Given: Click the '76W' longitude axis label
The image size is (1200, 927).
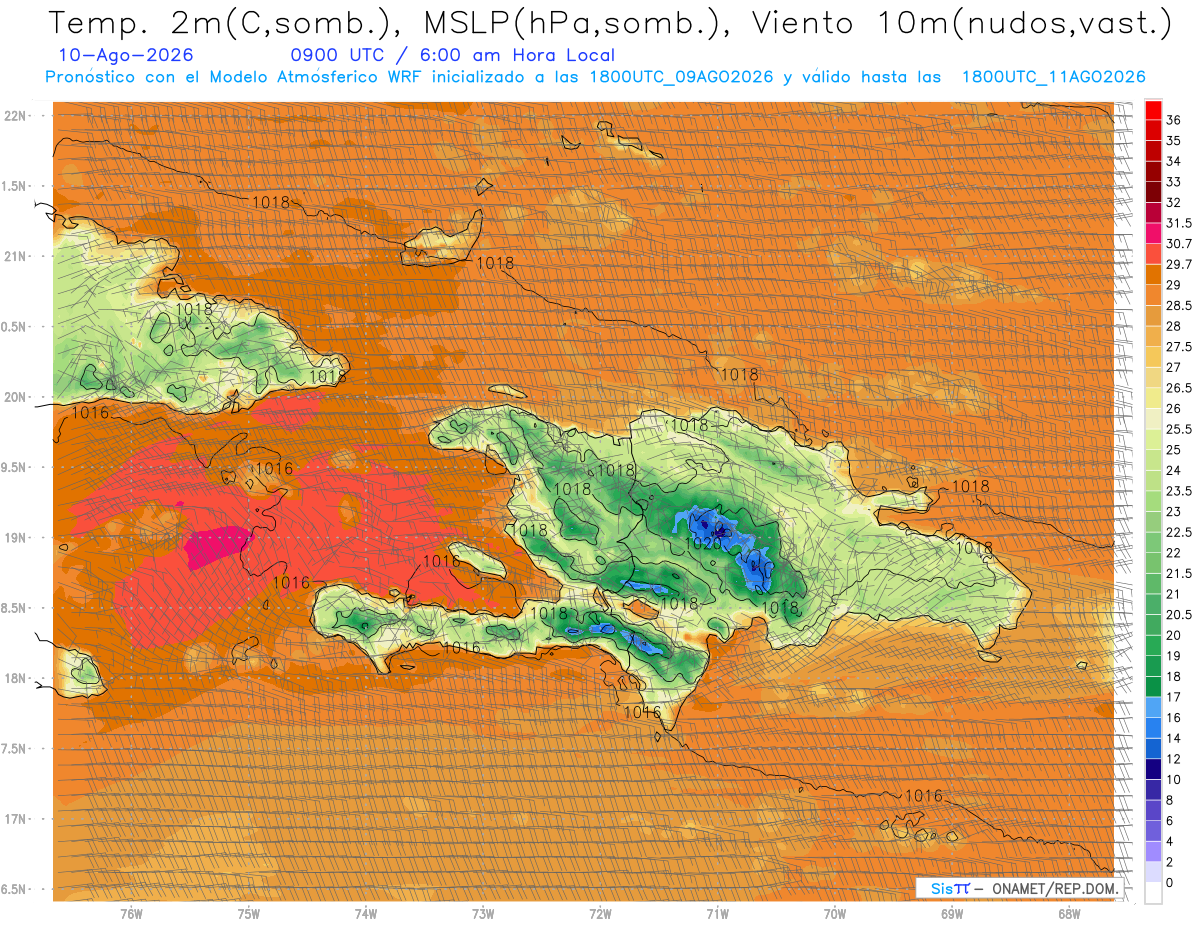Looking at the screenshot, I should [x=131, y=913].
